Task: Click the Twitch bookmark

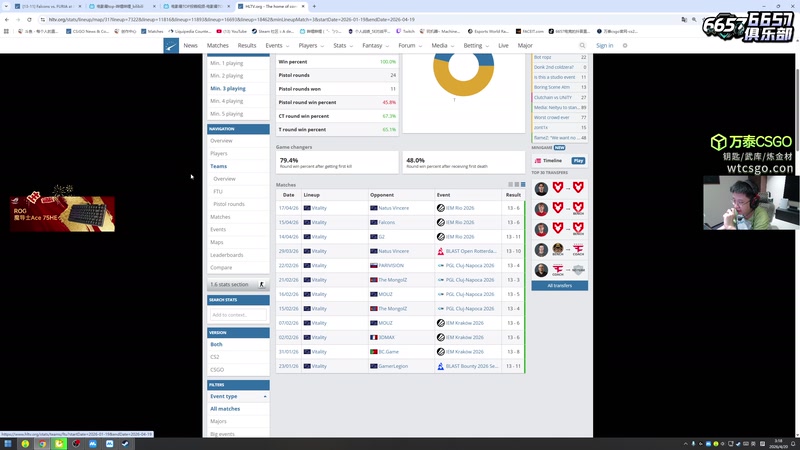Action: (406, 31)
